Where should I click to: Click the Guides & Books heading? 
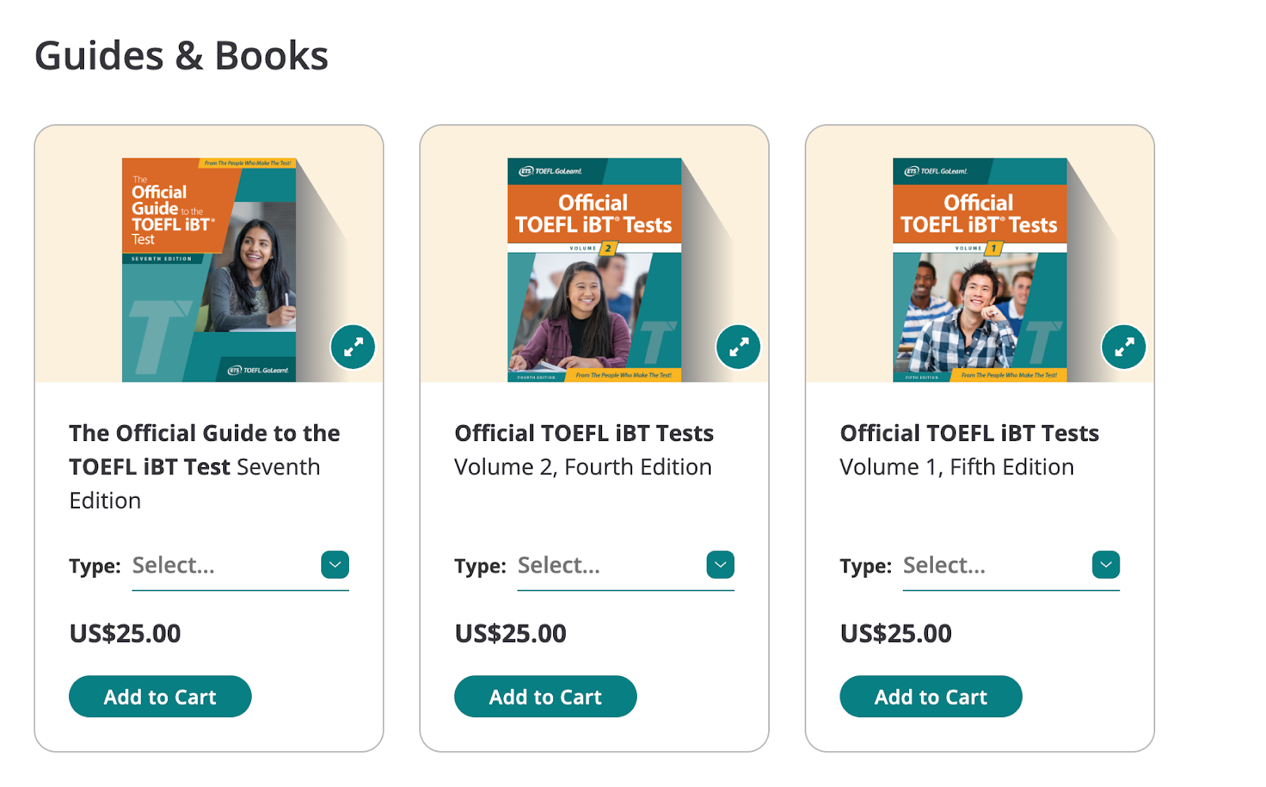(181, 55)
